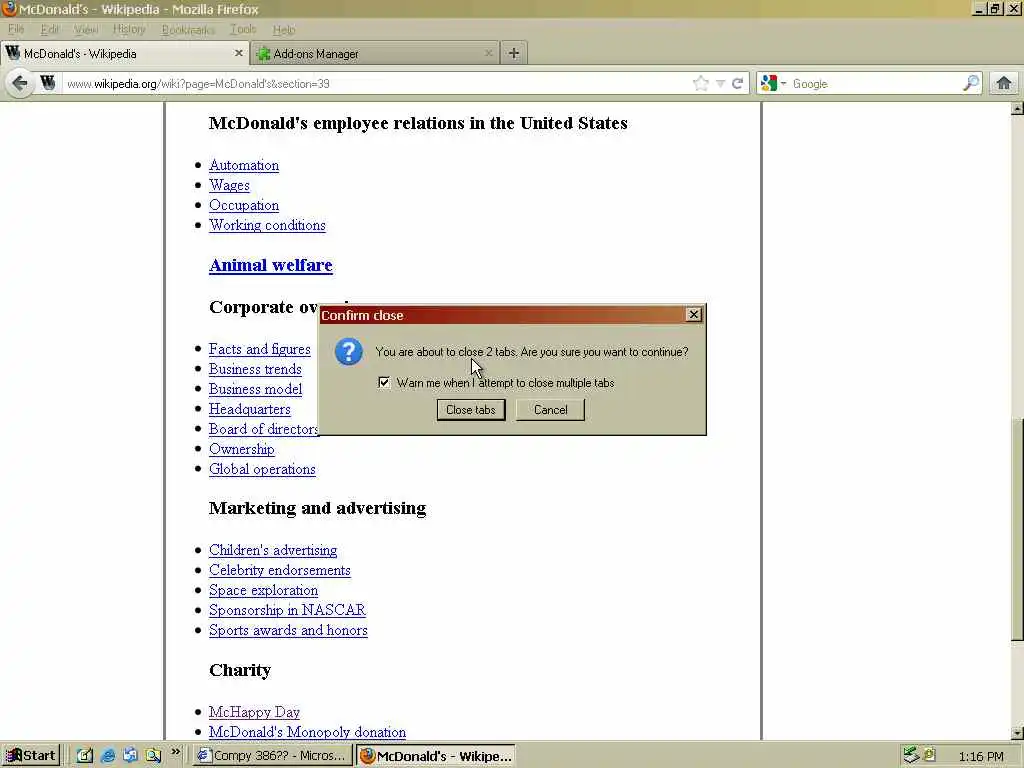Click the network tray icon
This screenshot has width=1024, height=768.
(x=912, y=756)
